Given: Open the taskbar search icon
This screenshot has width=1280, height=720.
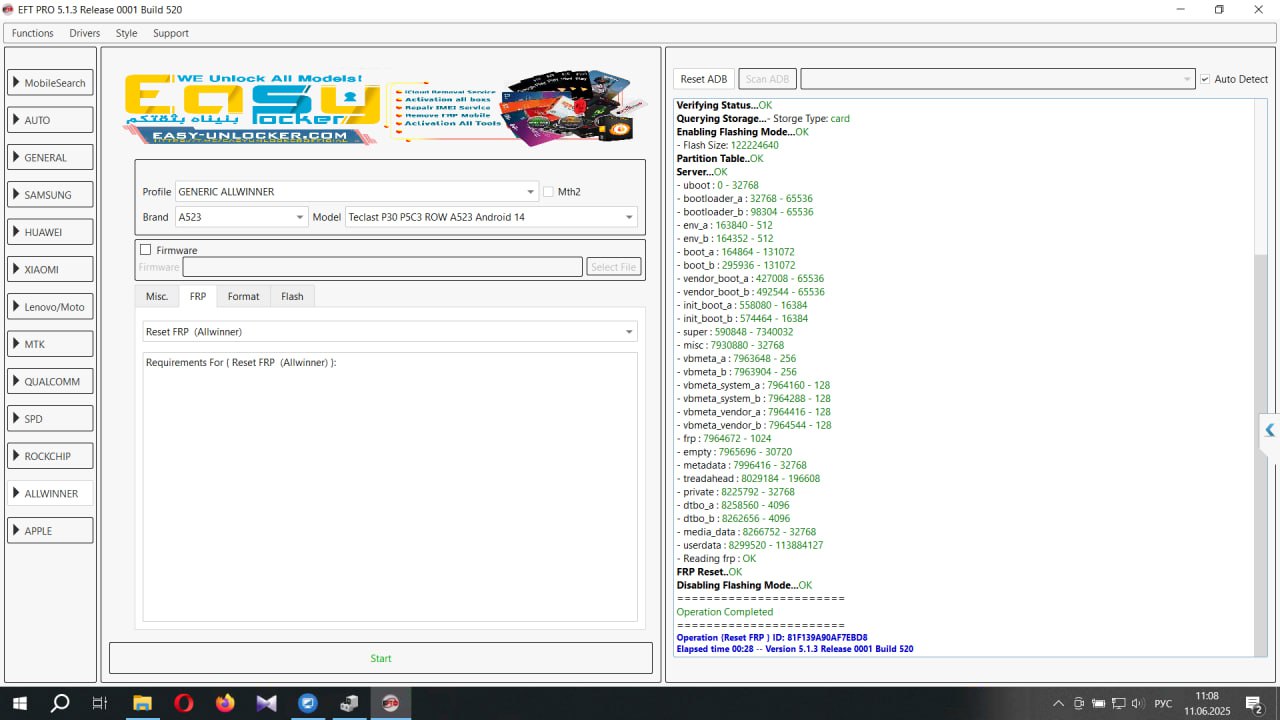Looking at the screenshot, I should tap(60, 703).
